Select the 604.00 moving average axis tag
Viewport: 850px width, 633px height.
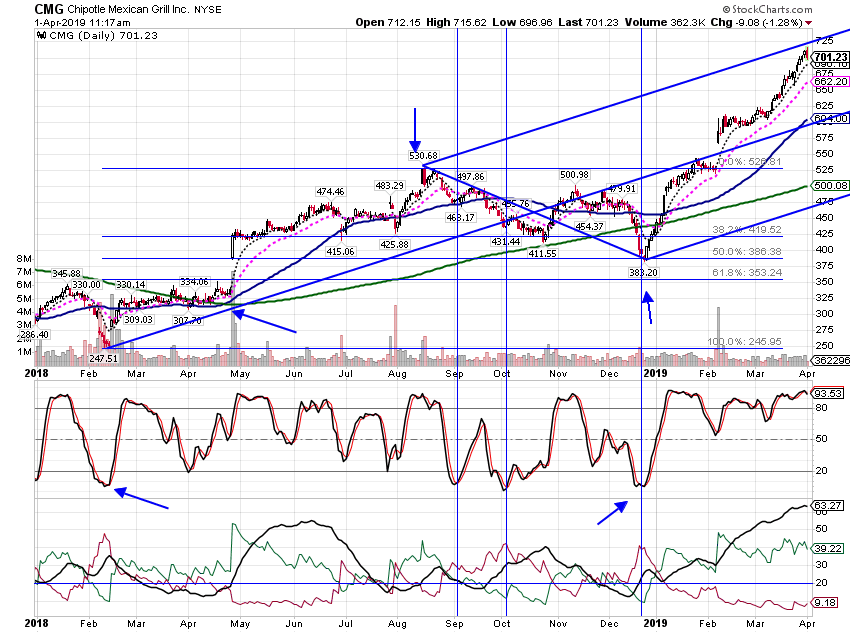pyautogui.click(x=830, y=119)
